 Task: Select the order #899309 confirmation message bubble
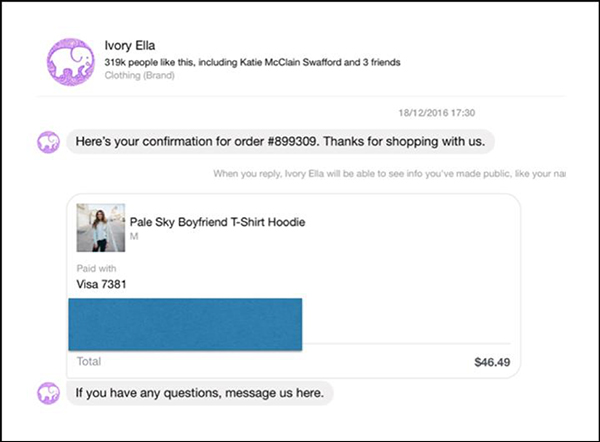pos(280,142)
